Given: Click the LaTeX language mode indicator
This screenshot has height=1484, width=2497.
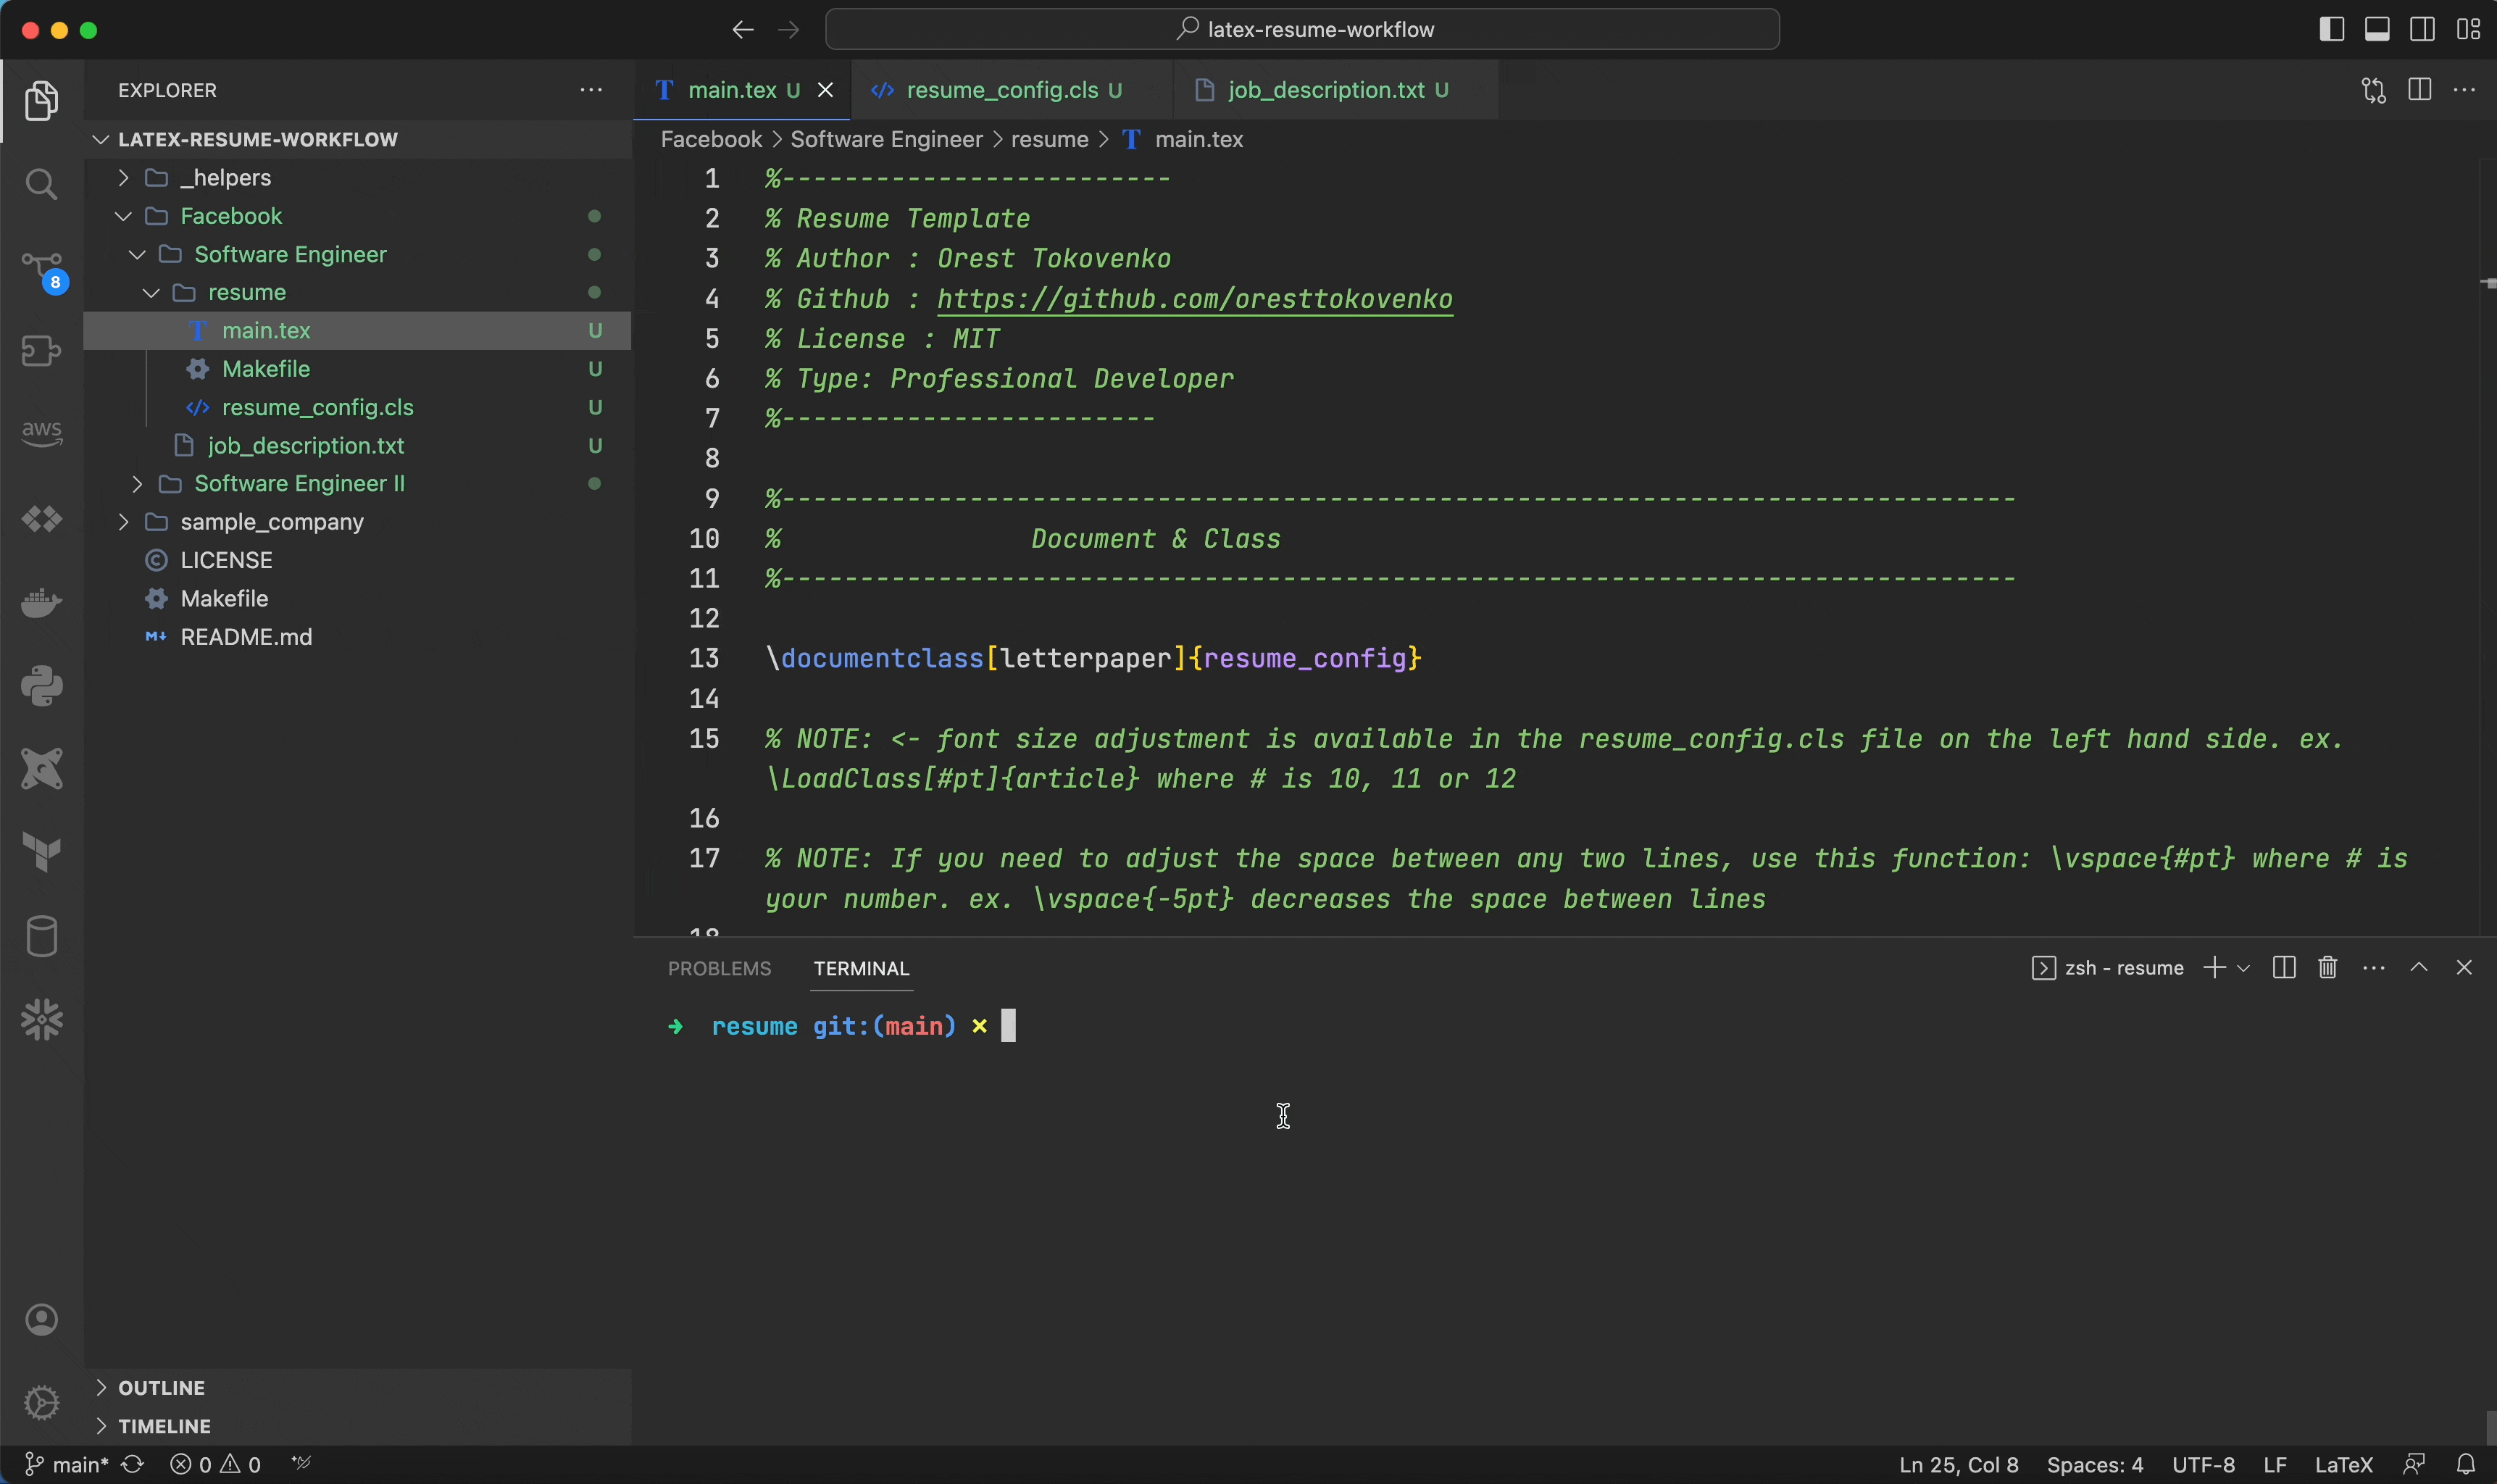Looking at the screenshot, I should 2343,1464.
